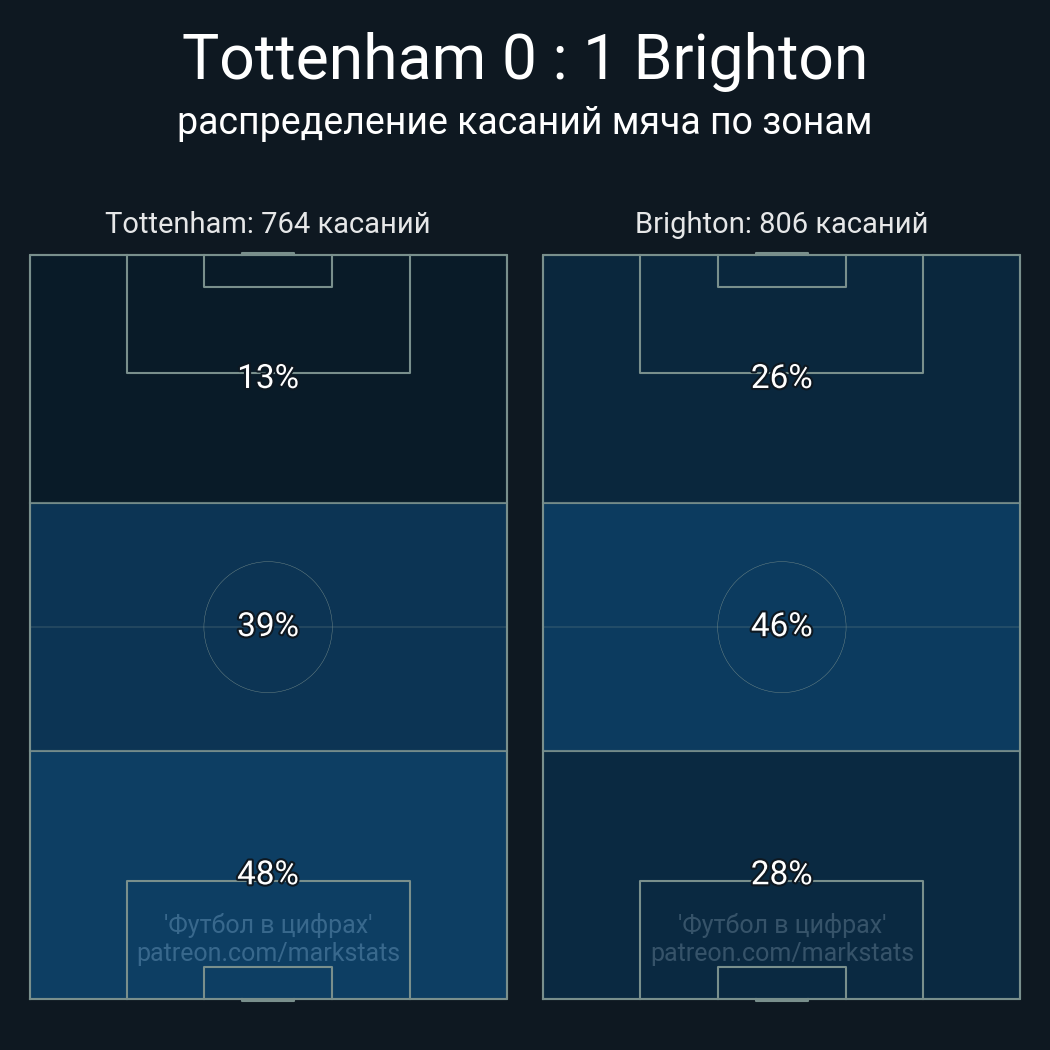Click the top six-yard box on Tottenham pitch
This screenshot has height=1050, width=1050.
[x=268, y=271]
